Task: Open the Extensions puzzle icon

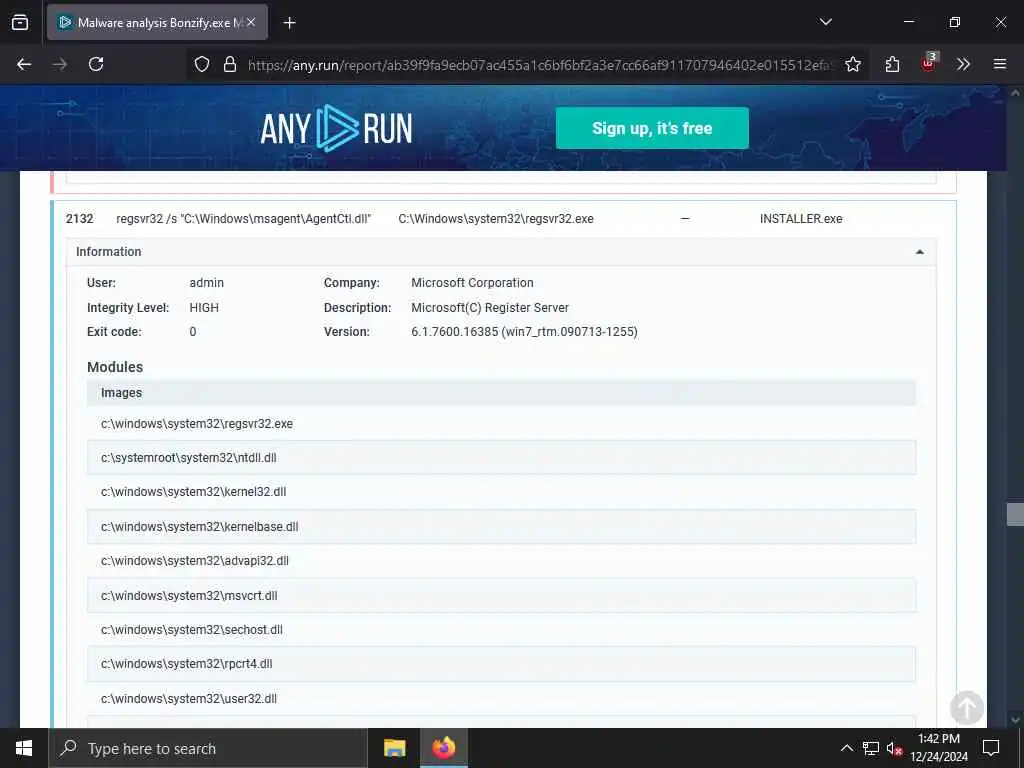Action: [x=892, y=64]
